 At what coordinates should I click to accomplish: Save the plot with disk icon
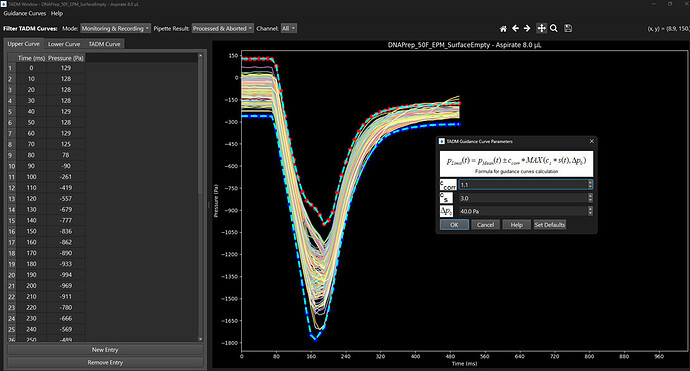tap(568, 29)
